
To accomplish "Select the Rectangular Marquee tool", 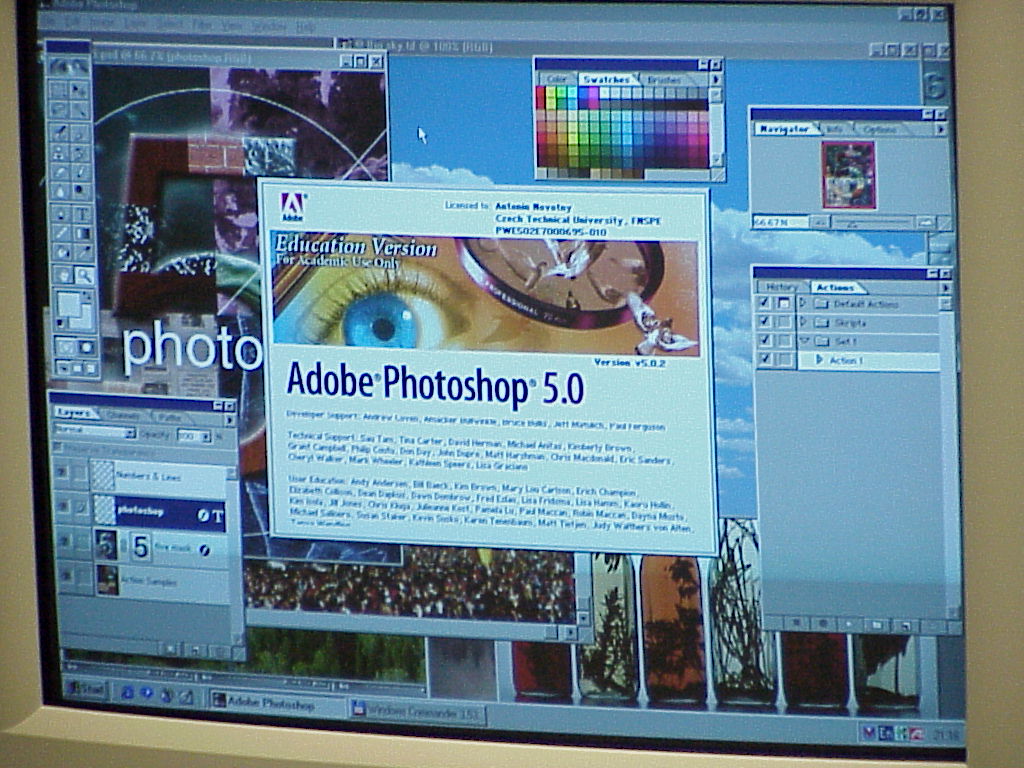I will pyautogui.click(x=59, y=89).
